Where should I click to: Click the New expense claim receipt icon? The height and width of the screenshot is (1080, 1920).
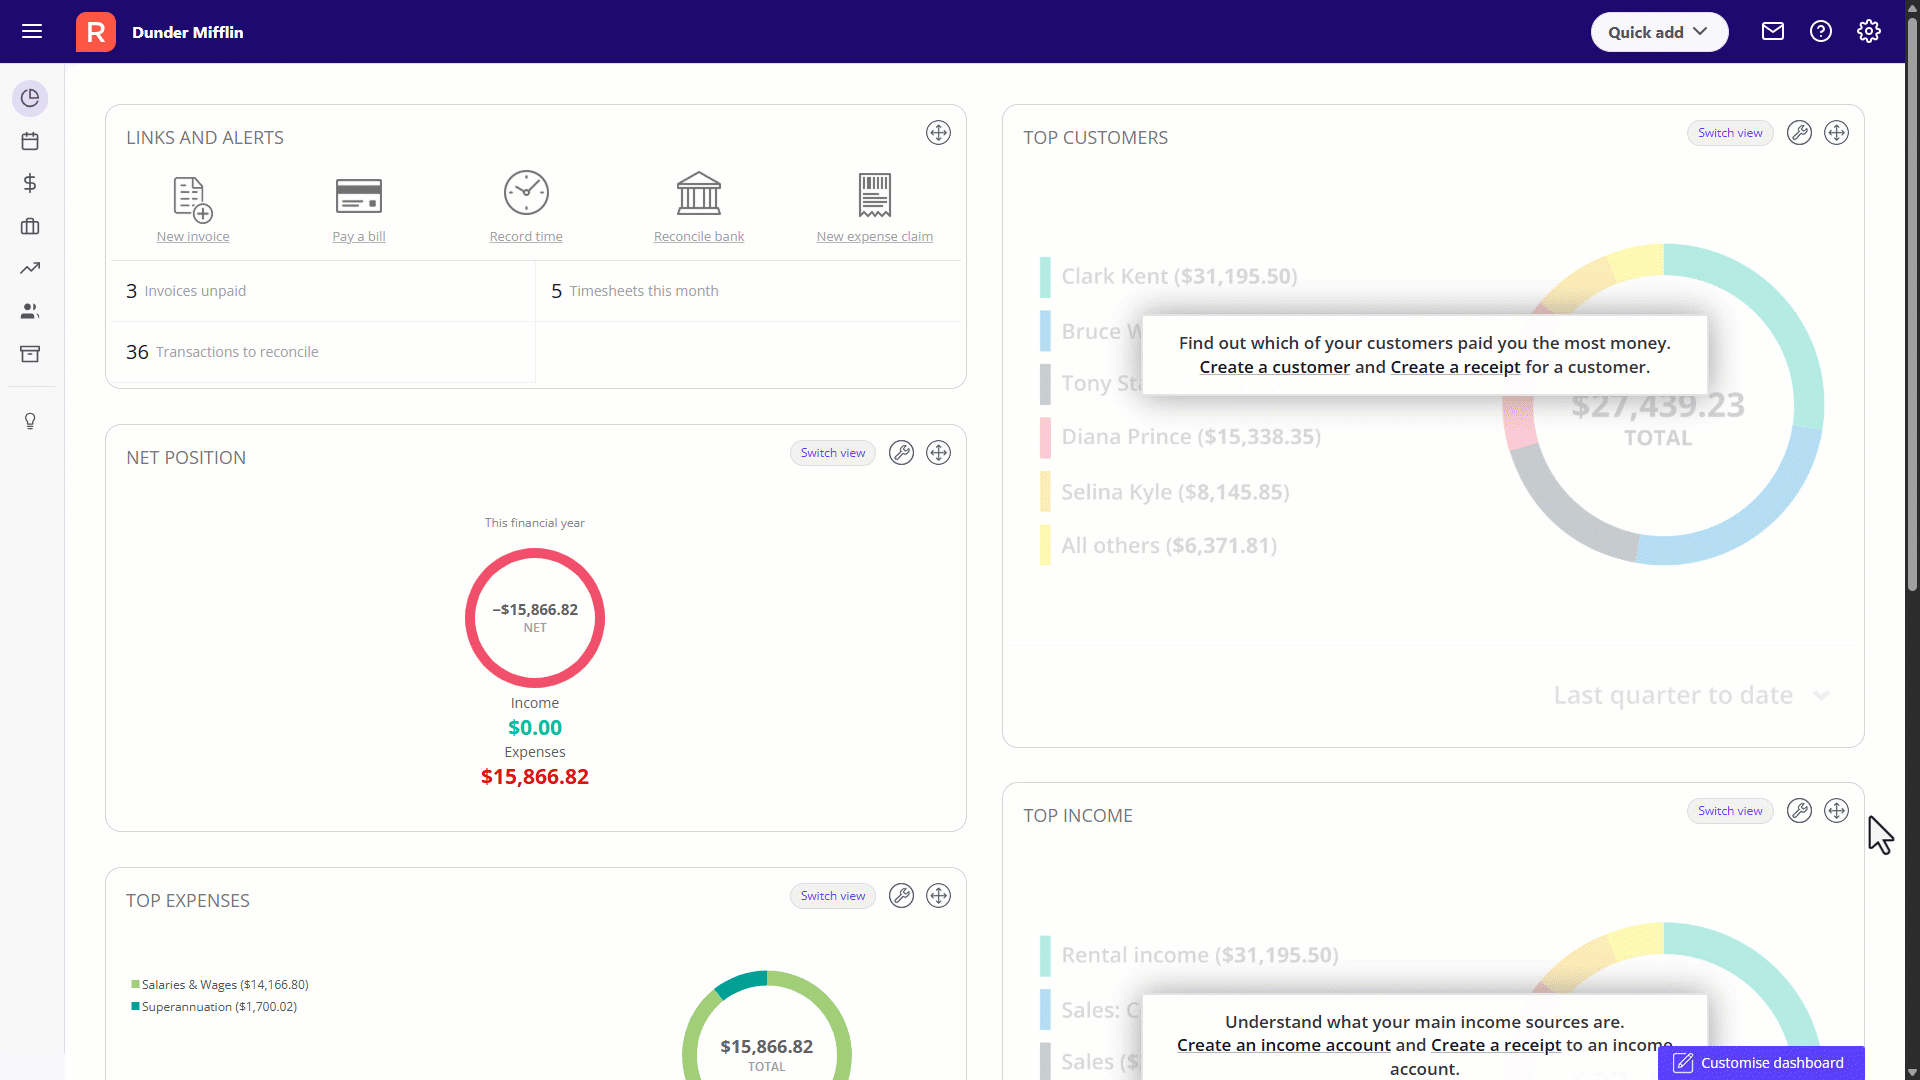(874, 195)
